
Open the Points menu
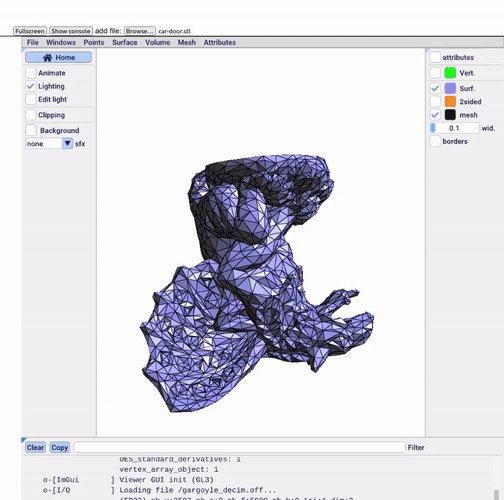coord(94,42)
